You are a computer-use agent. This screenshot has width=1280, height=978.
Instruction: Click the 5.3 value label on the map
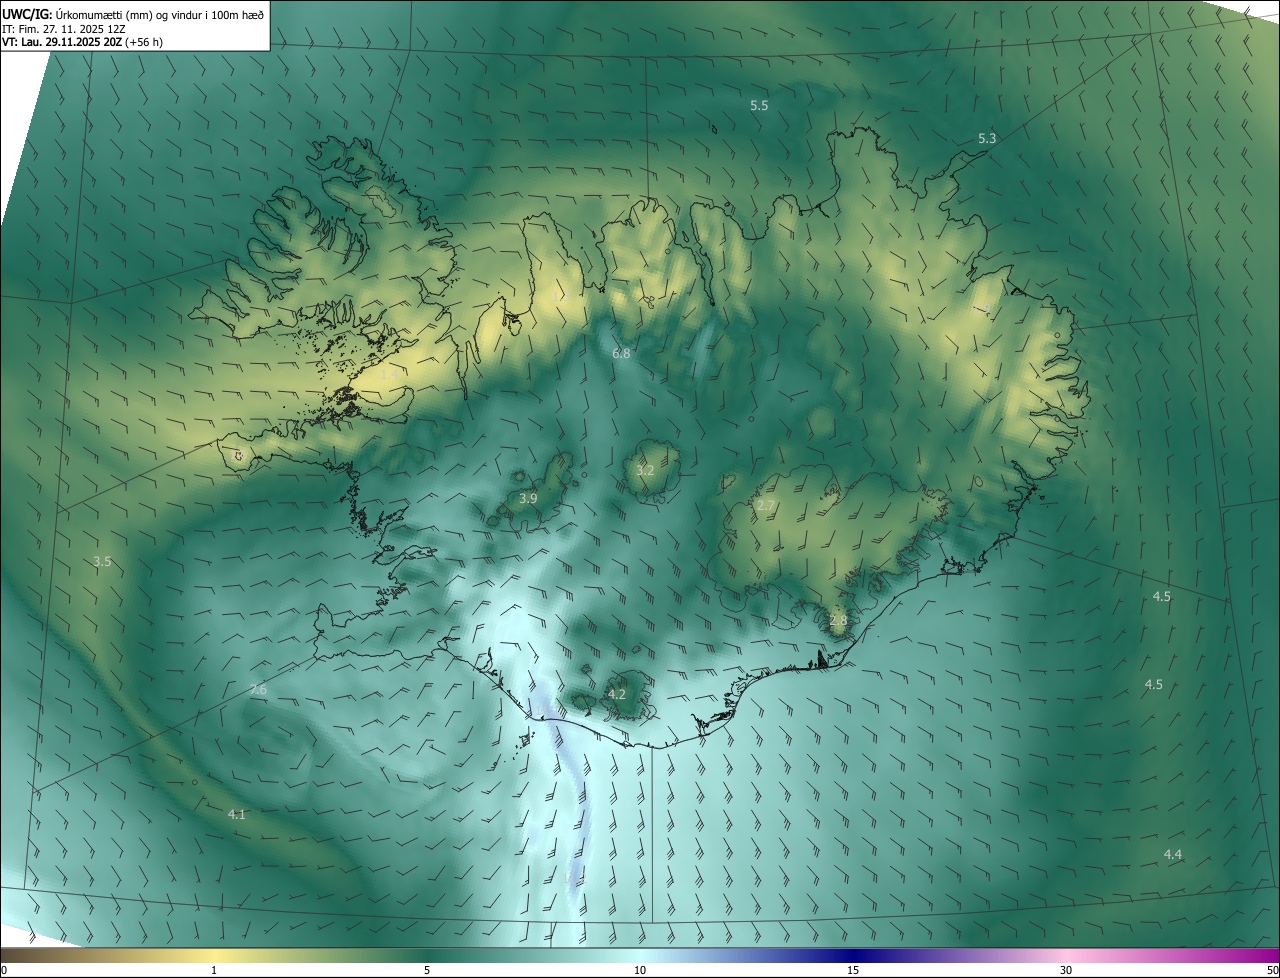point(987,138)
